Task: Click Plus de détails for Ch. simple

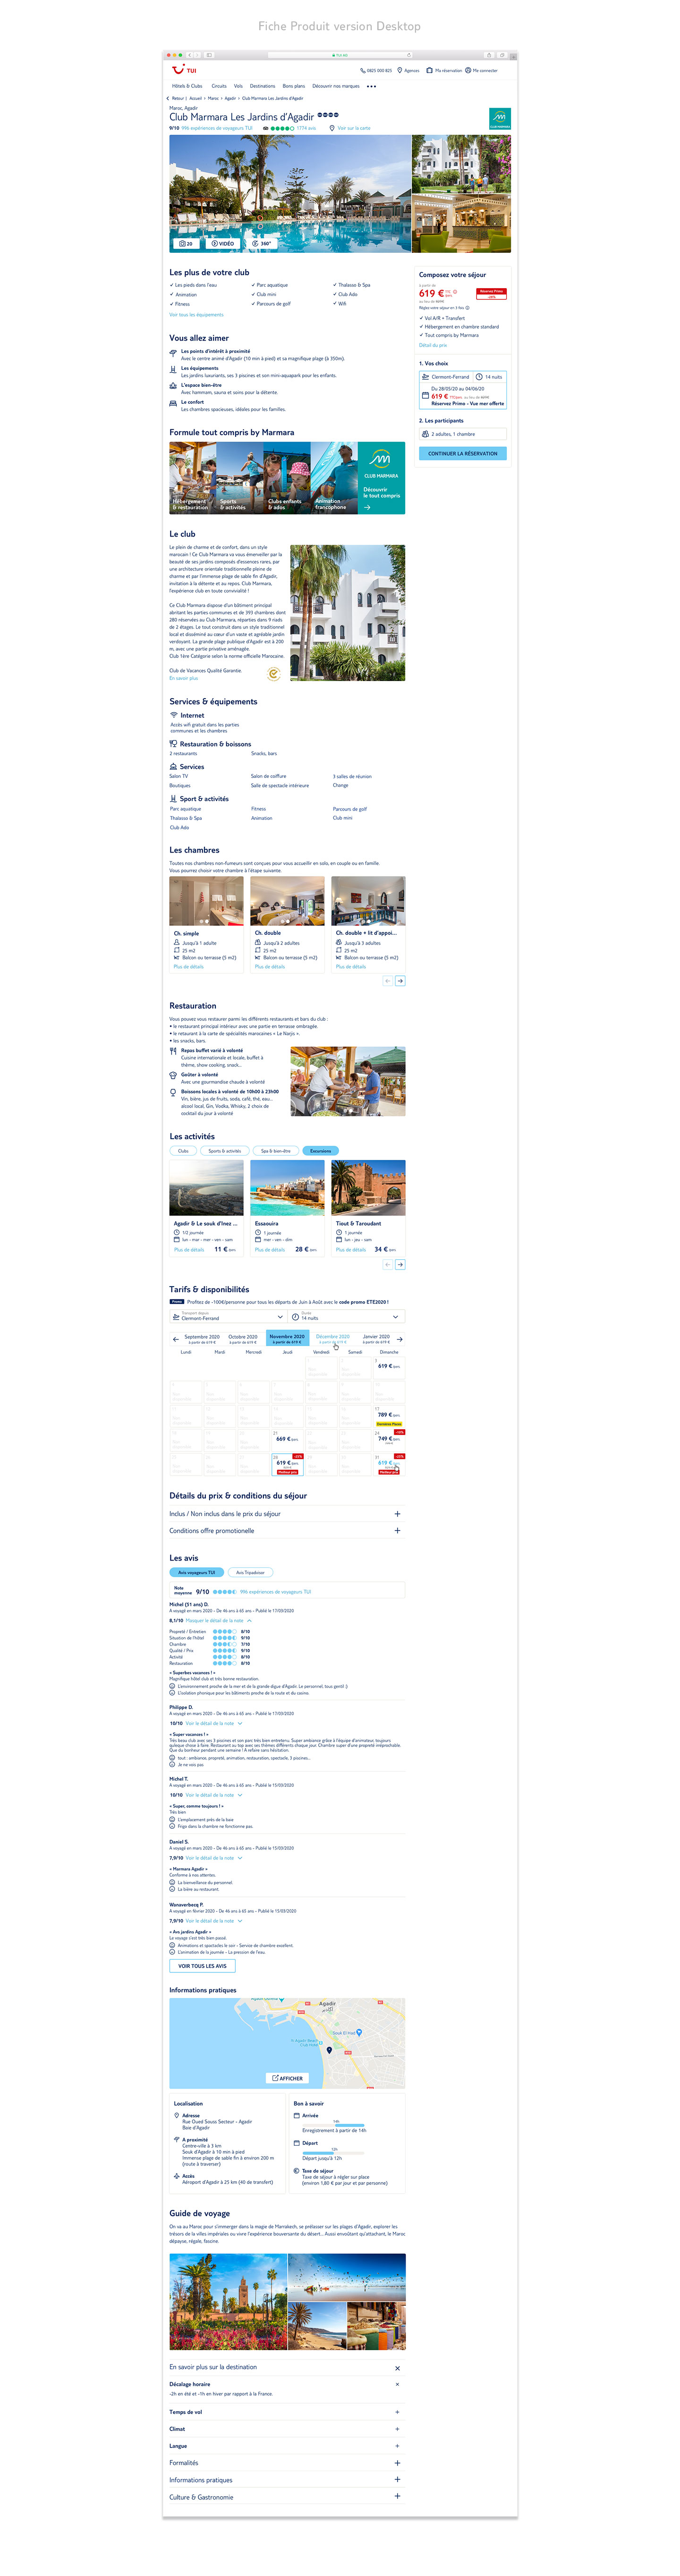Action: (188, 967)
